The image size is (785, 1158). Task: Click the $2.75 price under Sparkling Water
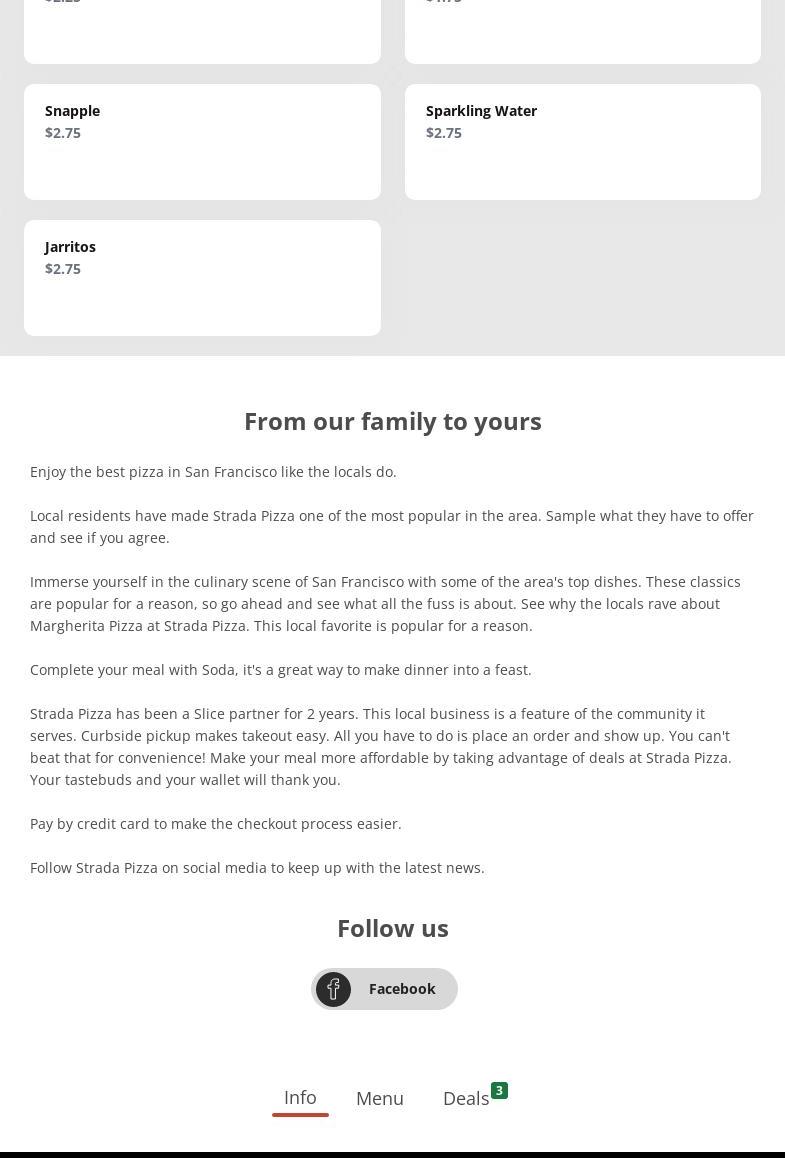(x=444, y=133)
